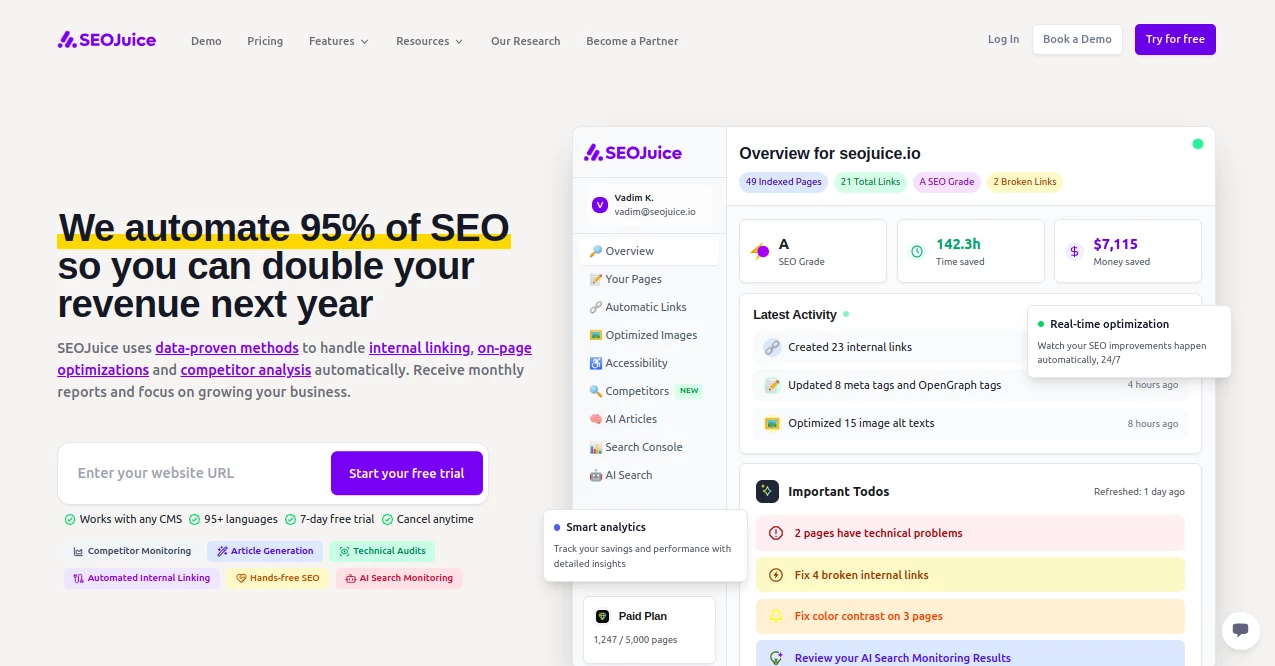This screenshot has height=666, width=1275.
Task: Open the AI Articles section
Action: click(x=631, y=418)
